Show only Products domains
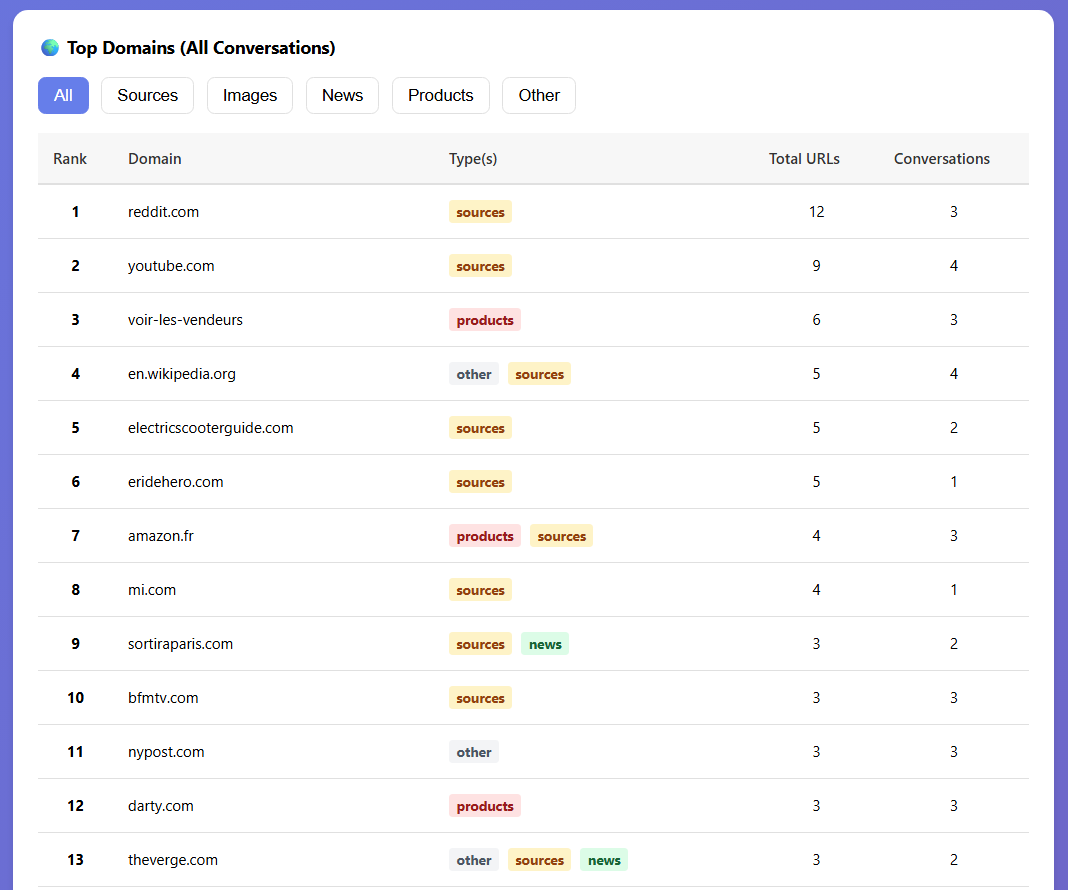Image resolution: width=1068 pixels, height=890 pixels. [x=440, y=96]
